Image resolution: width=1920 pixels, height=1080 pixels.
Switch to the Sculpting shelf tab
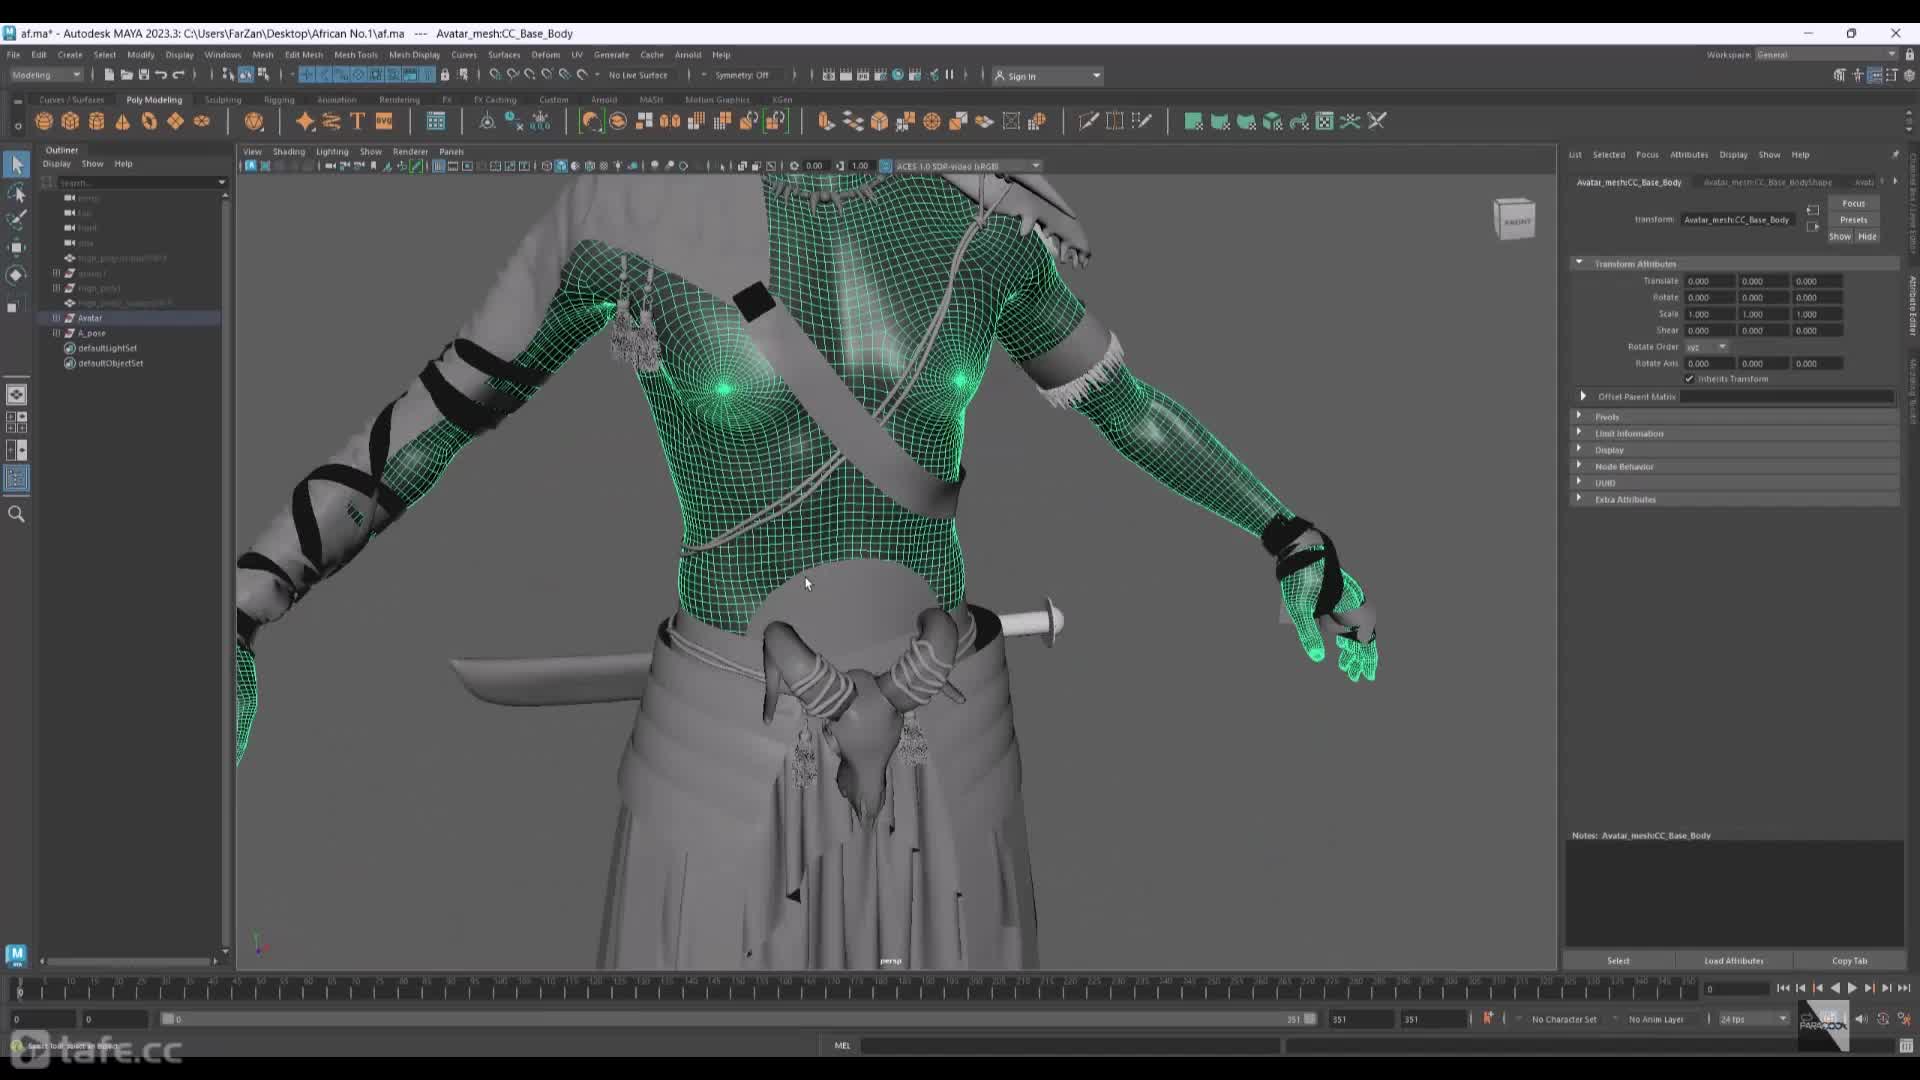223,100
